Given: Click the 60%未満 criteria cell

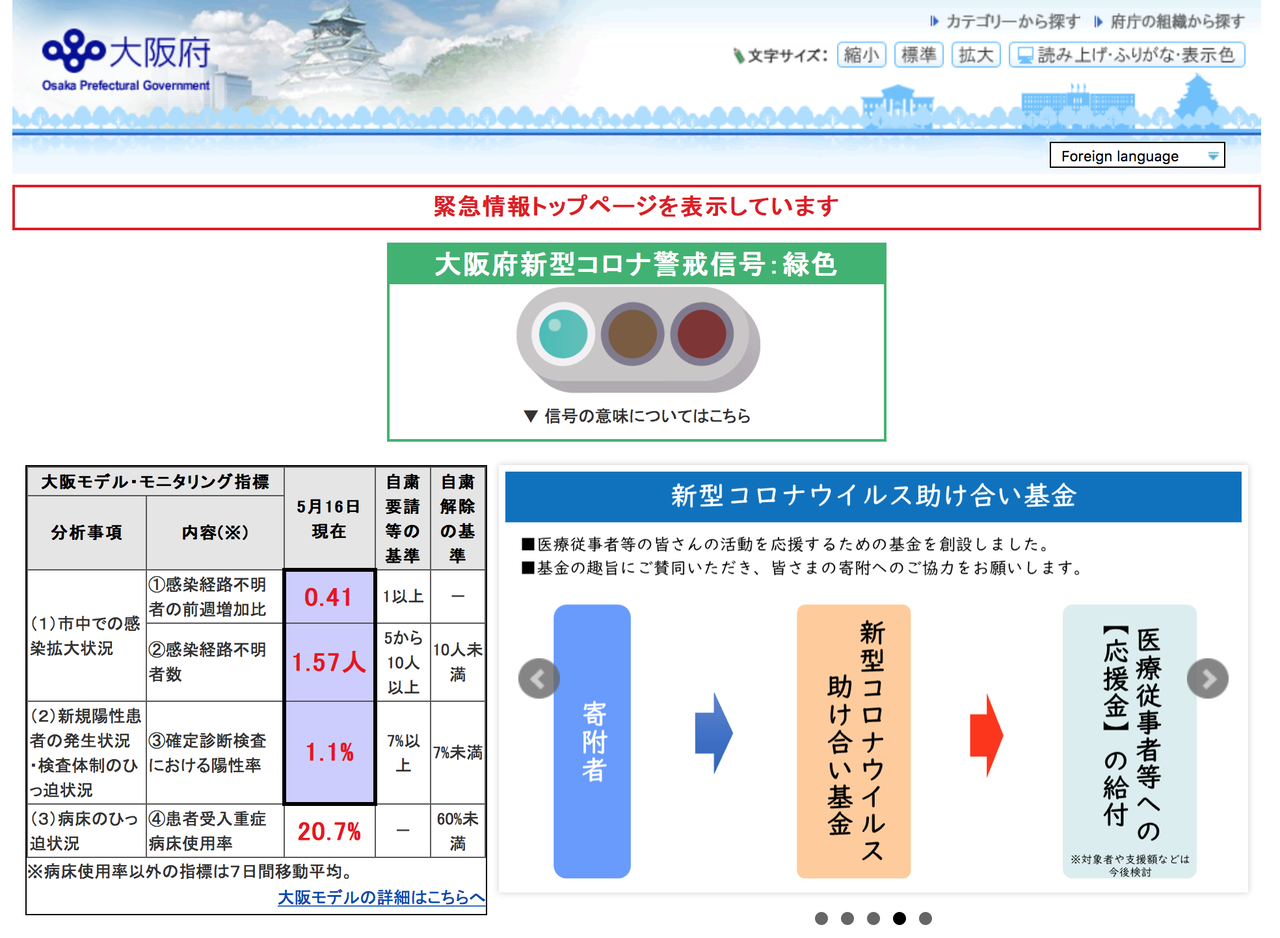Looking at the screenshot, I should click(x=458, y=831).
